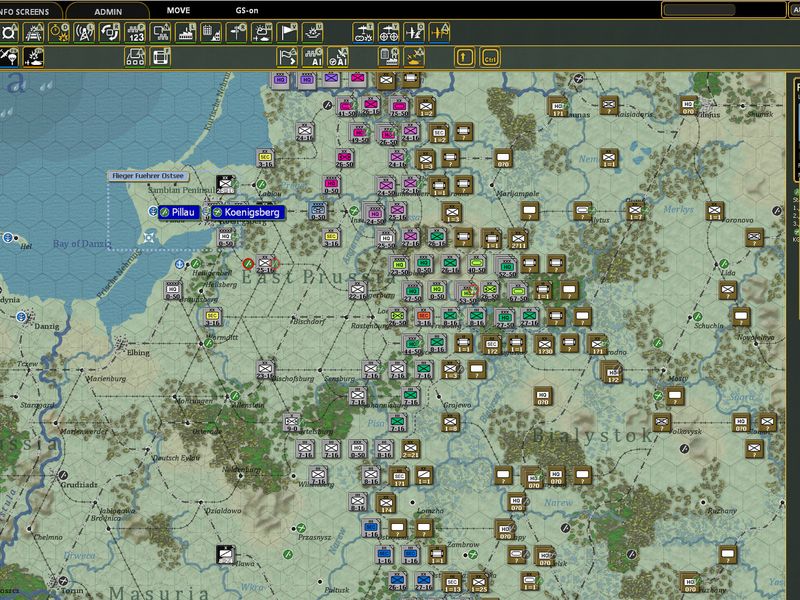Open the INFO SCREENS tab
Image resolution: width=800 pixels, height=600 pixels.
24,11
